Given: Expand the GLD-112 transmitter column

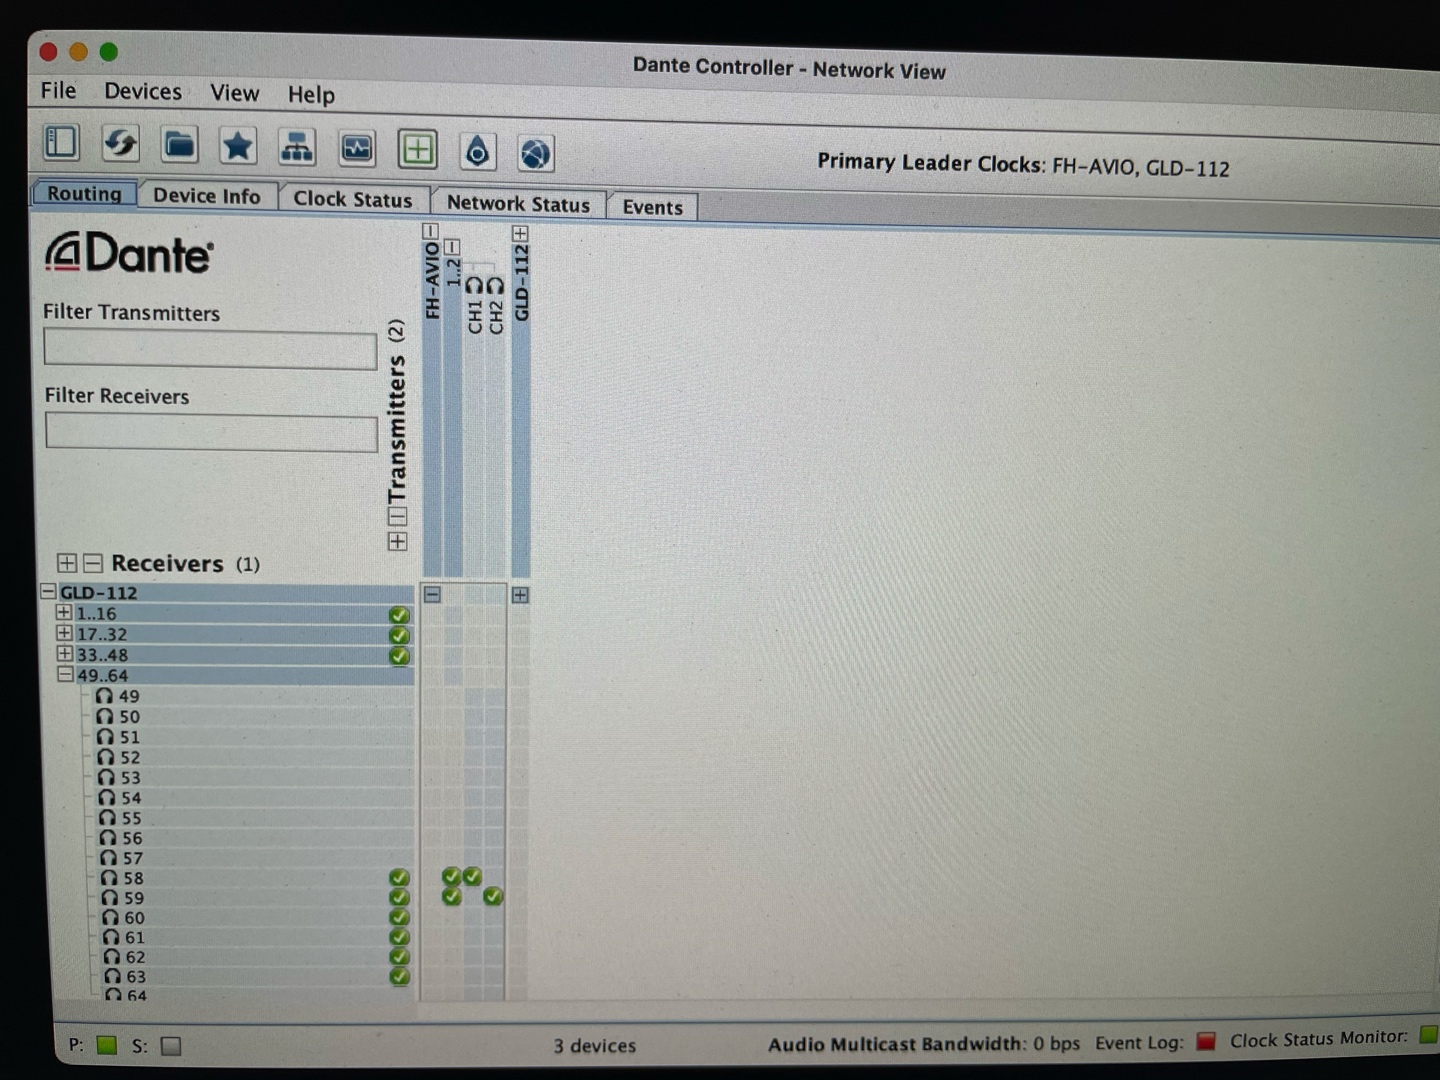Looking at the screenshot, I should pos(520,233).
